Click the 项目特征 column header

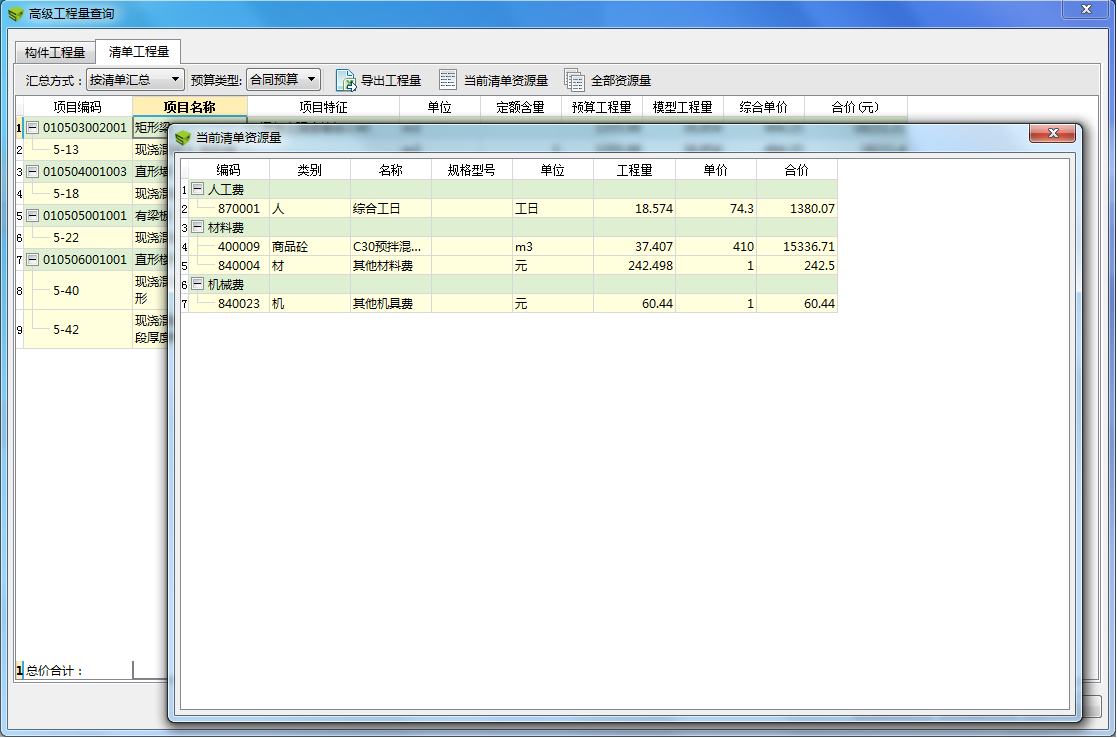(x=323, y=107)
